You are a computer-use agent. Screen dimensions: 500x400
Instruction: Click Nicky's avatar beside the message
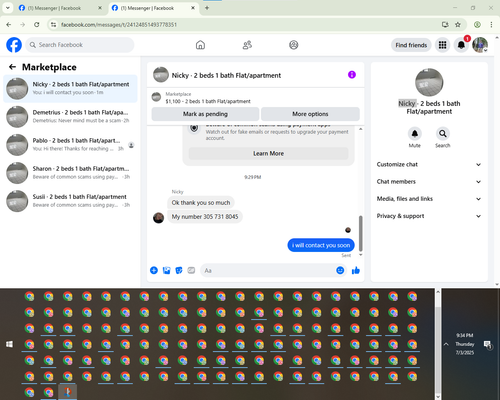158,218
